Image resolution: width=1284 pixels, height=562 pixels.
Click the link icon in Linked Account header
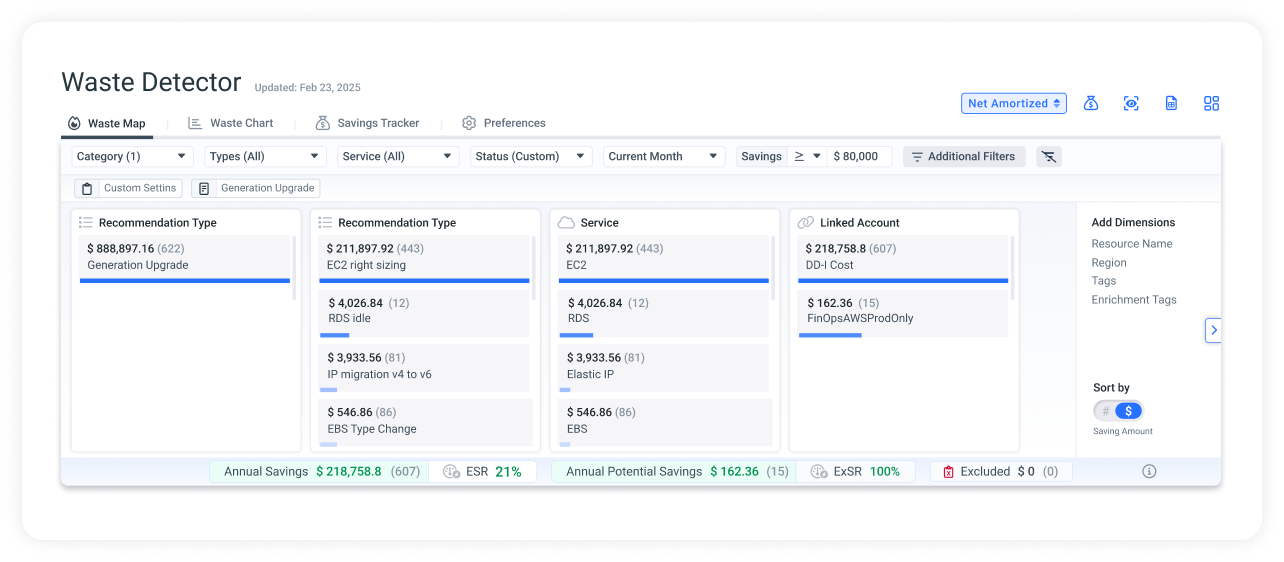coord(806,222)
